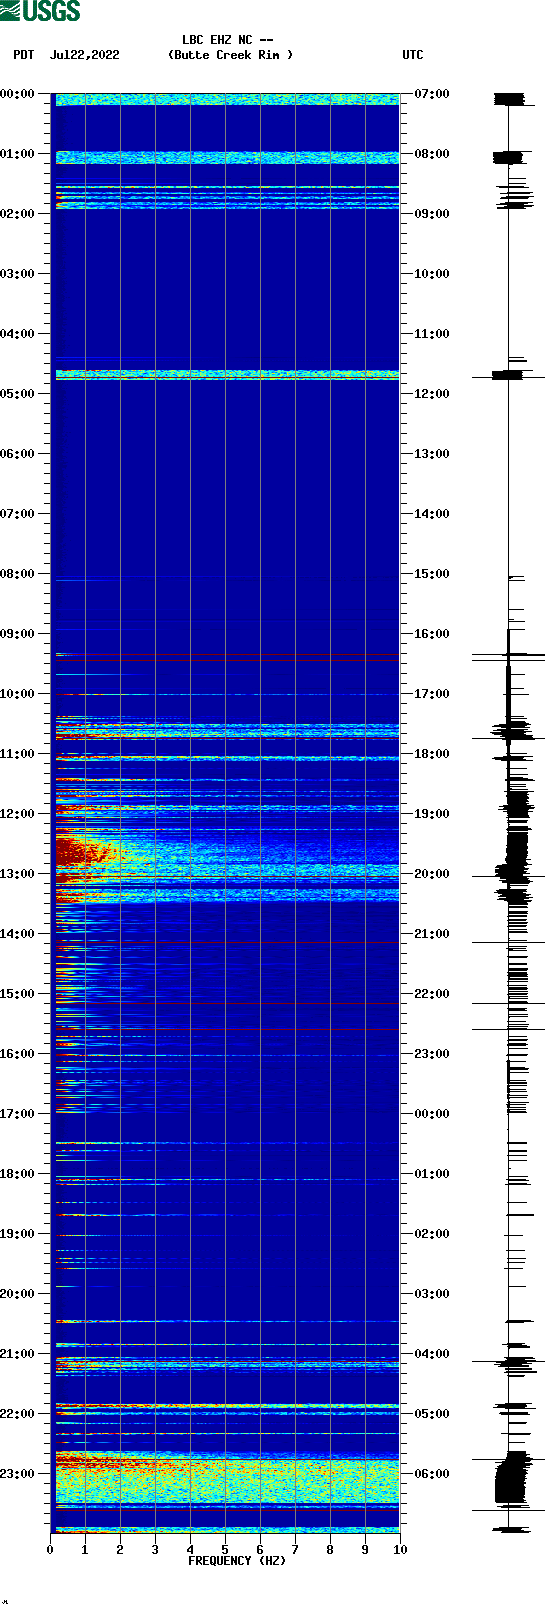Click the 23:00 PDT time label
The height and width of the screenshot is (1613, 552).
pyautogui.click(x=17, y=1474)
